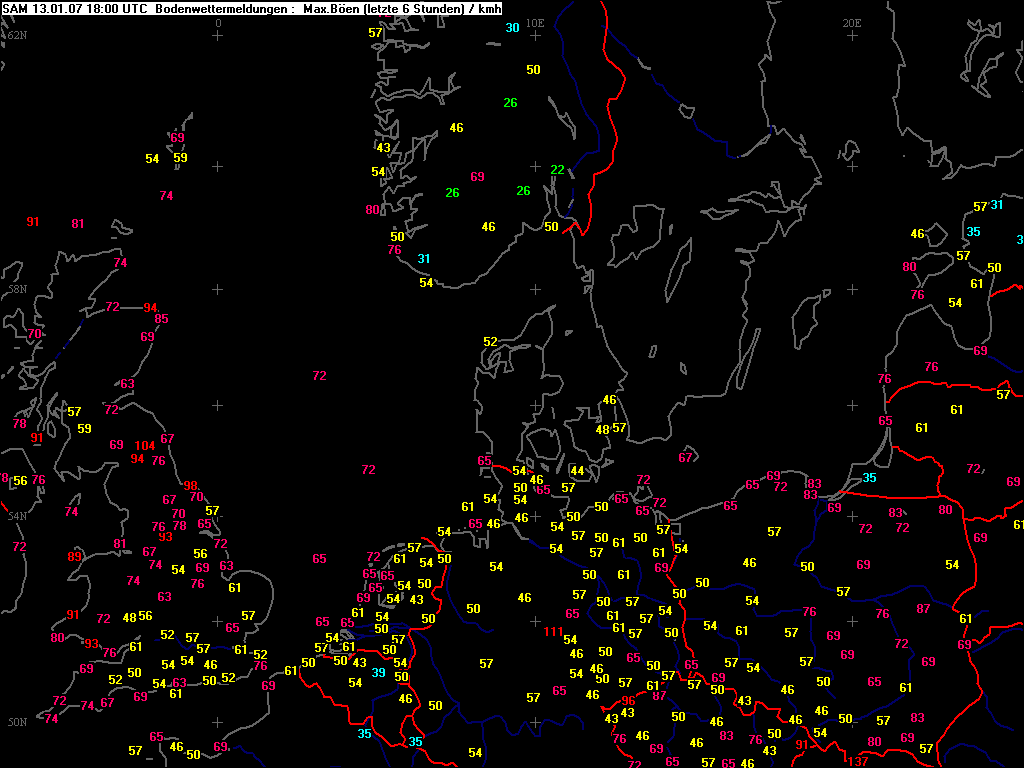
Task: Click the 50N latitude label
Action: click(16, 722)
